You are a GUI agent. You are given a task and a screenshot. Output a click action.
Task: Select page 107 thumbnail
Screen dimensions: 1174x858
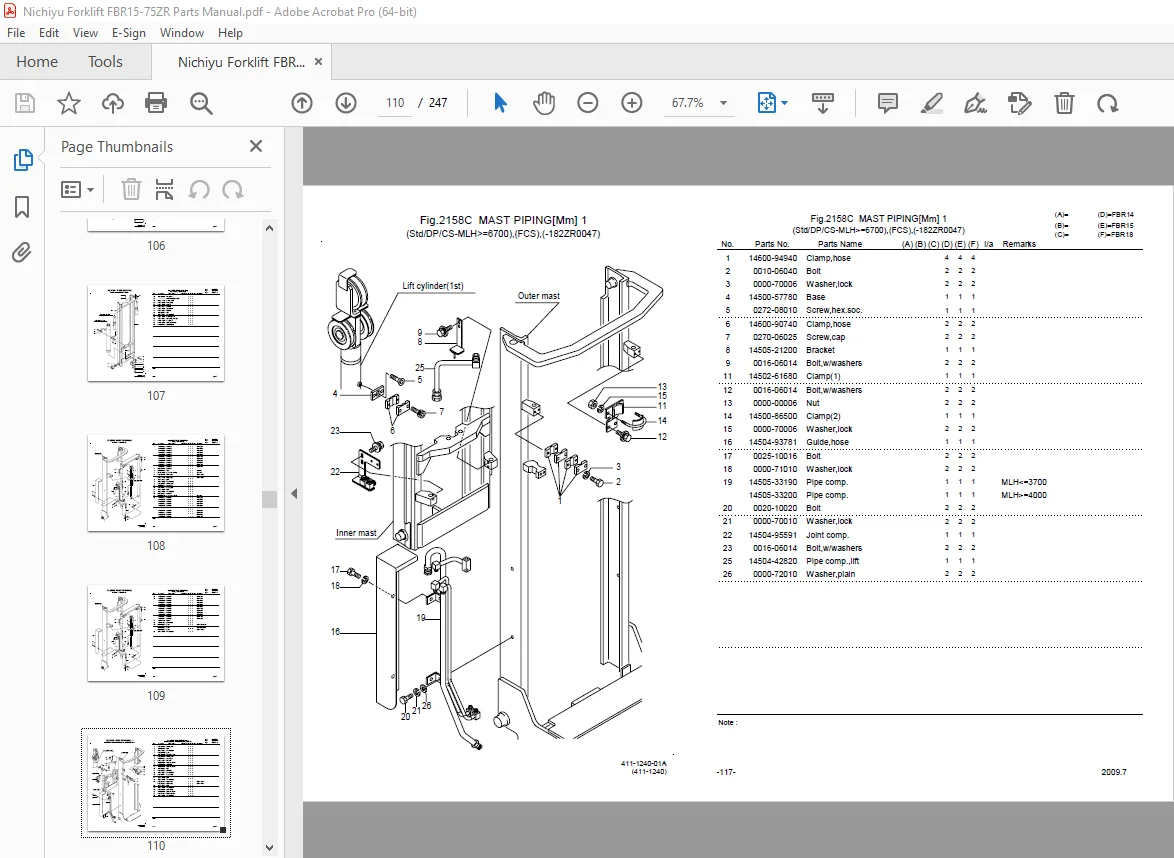point(156,333)
